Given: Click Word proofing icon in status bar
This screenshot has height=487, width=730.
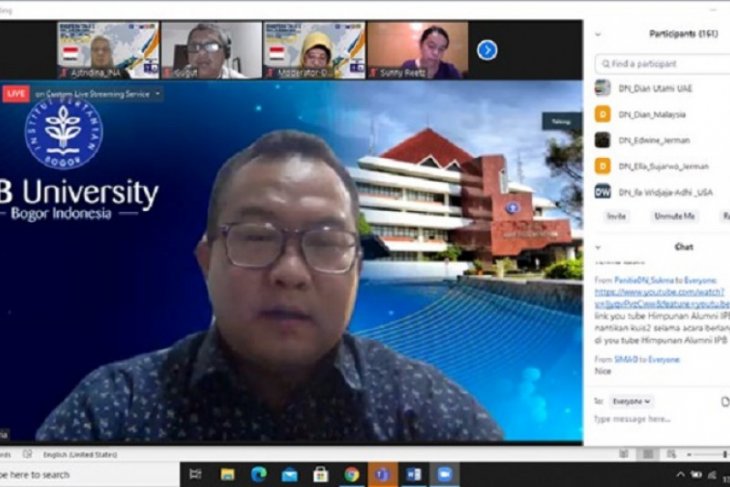Looking at the screenshot, I should tap(27, 454).
